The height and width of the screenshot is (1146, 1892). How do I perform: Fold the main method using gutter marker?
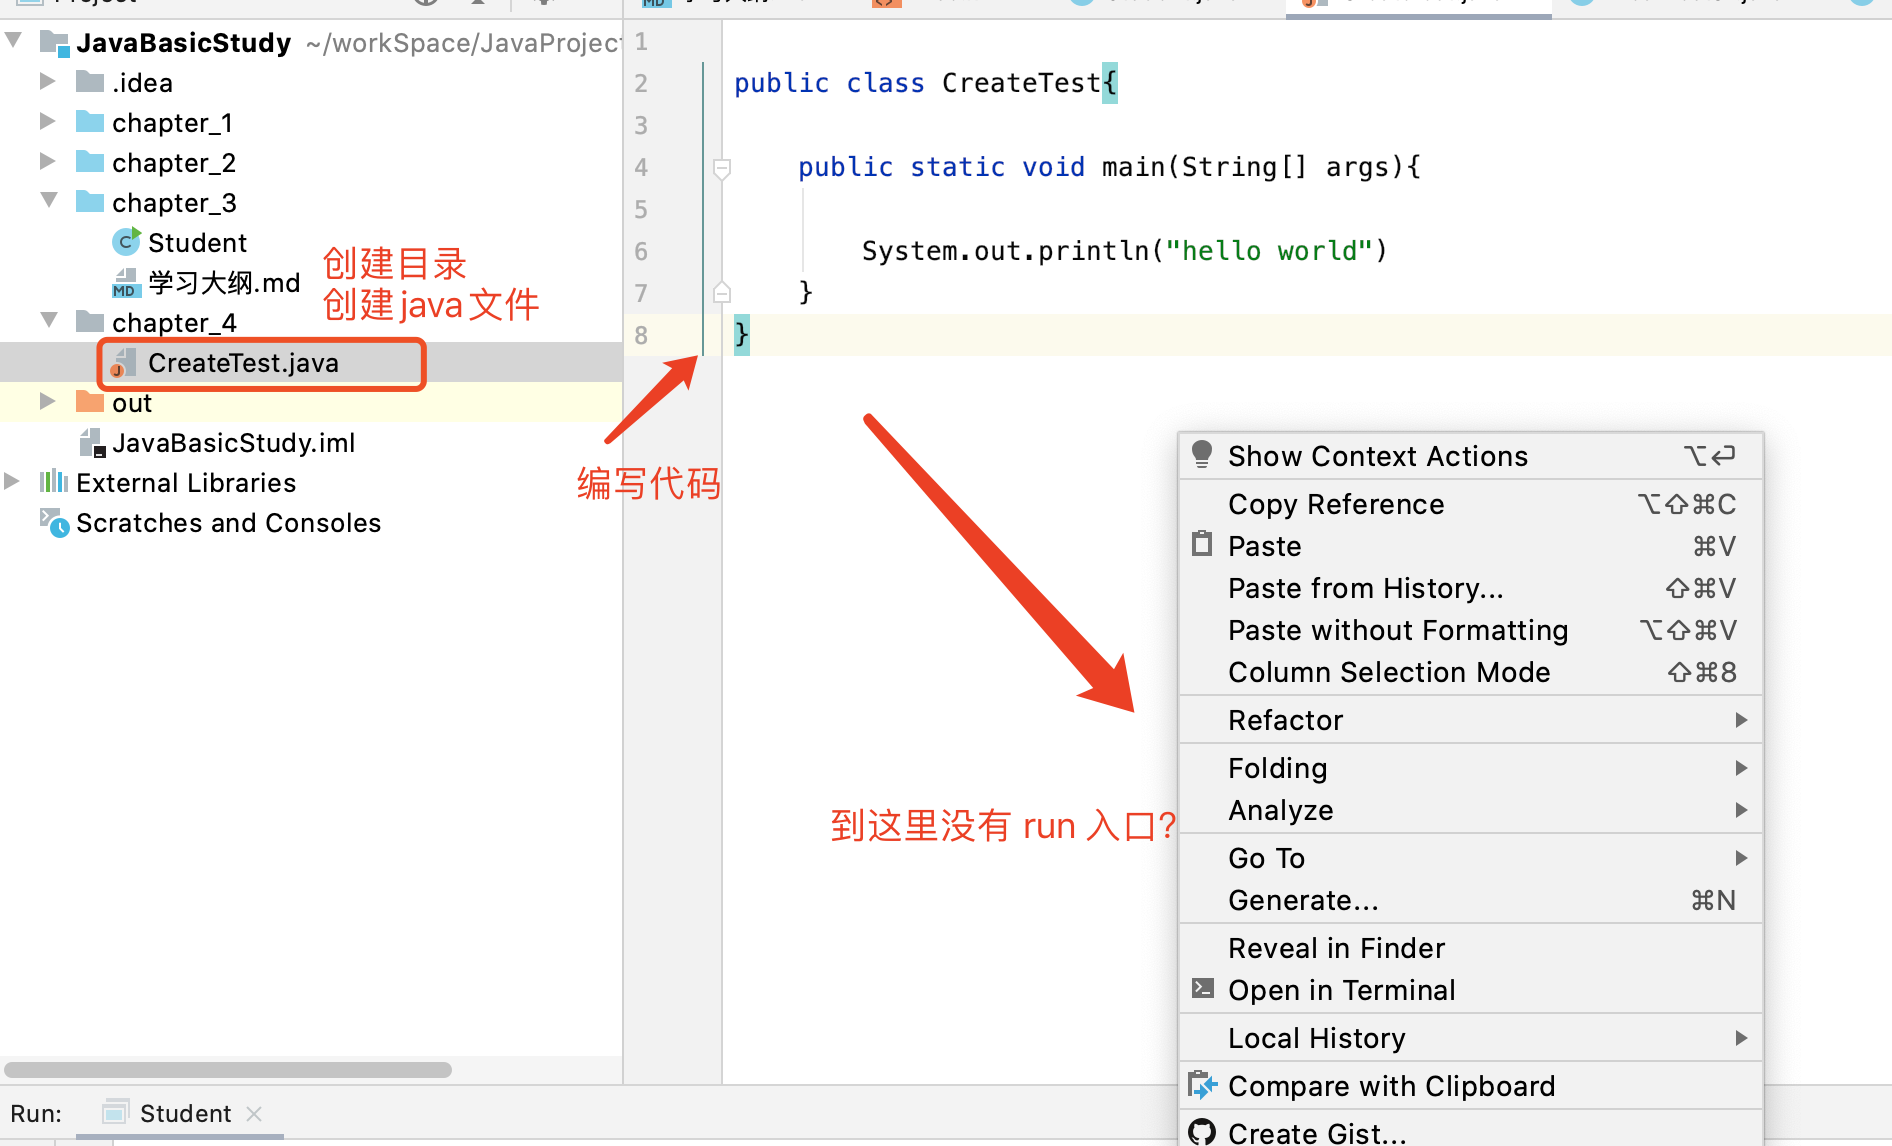pos(722,168)
